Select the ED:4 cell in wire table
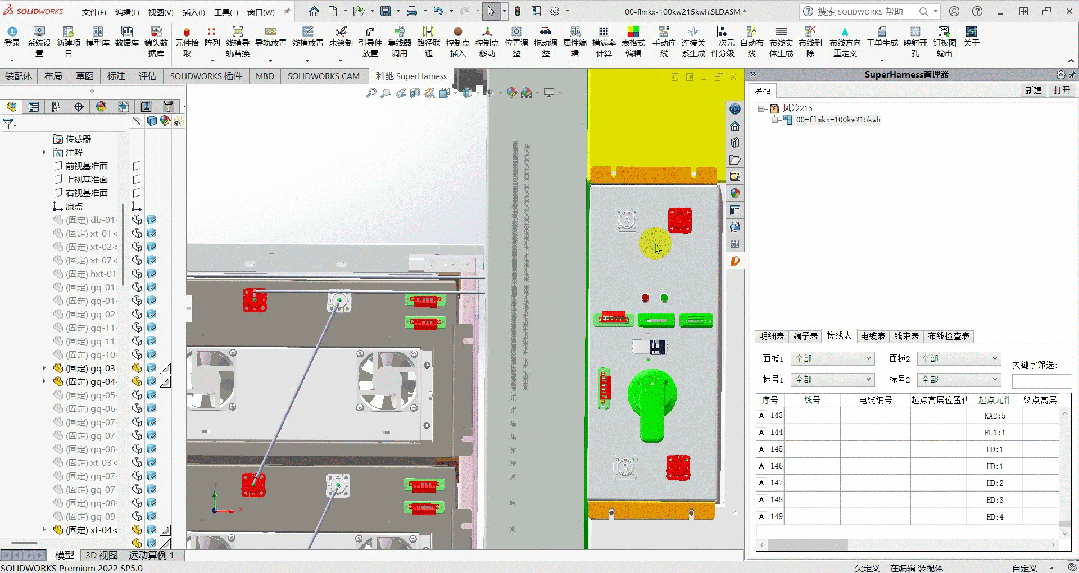1079x573 pixels. tap(995, 517)
